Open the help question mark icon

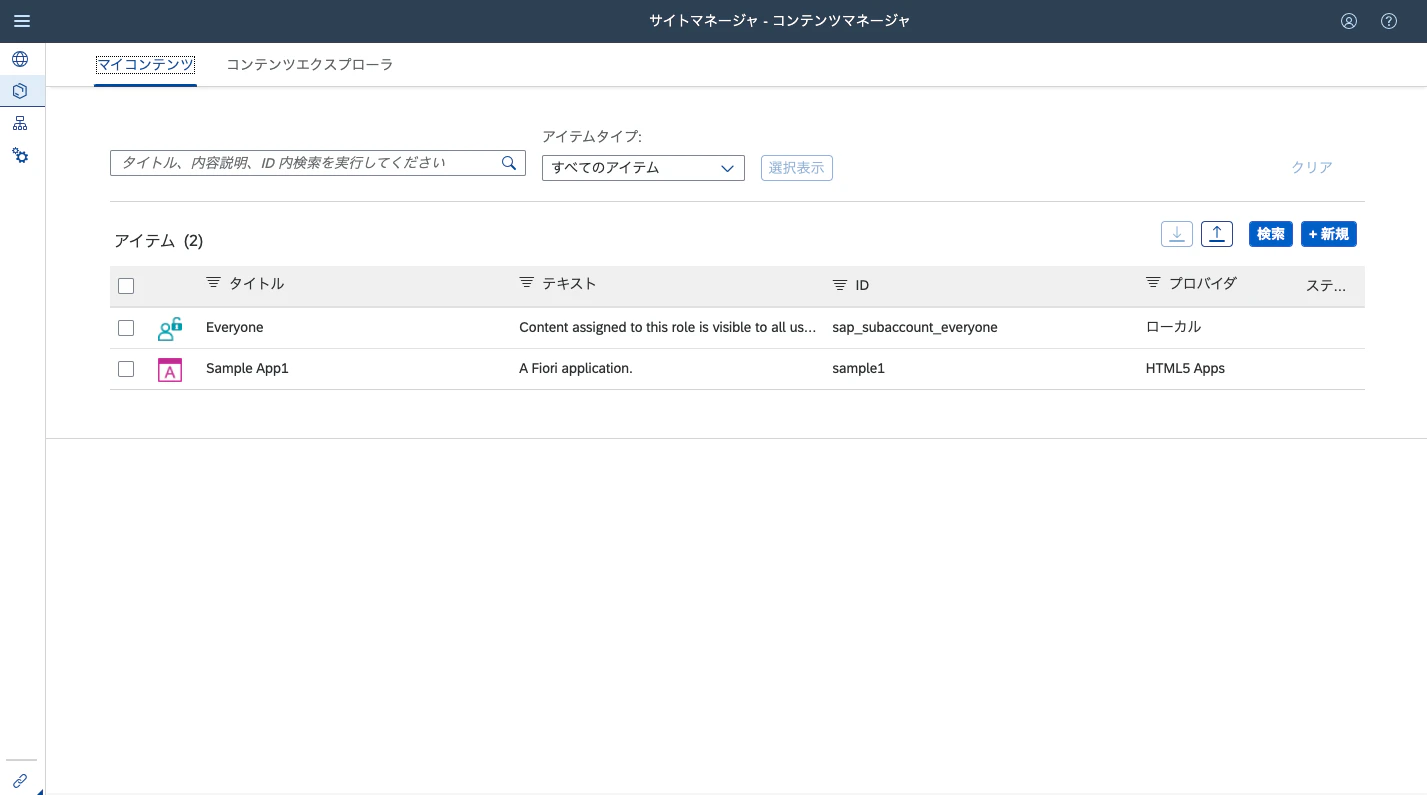[x=1389, y=21]
